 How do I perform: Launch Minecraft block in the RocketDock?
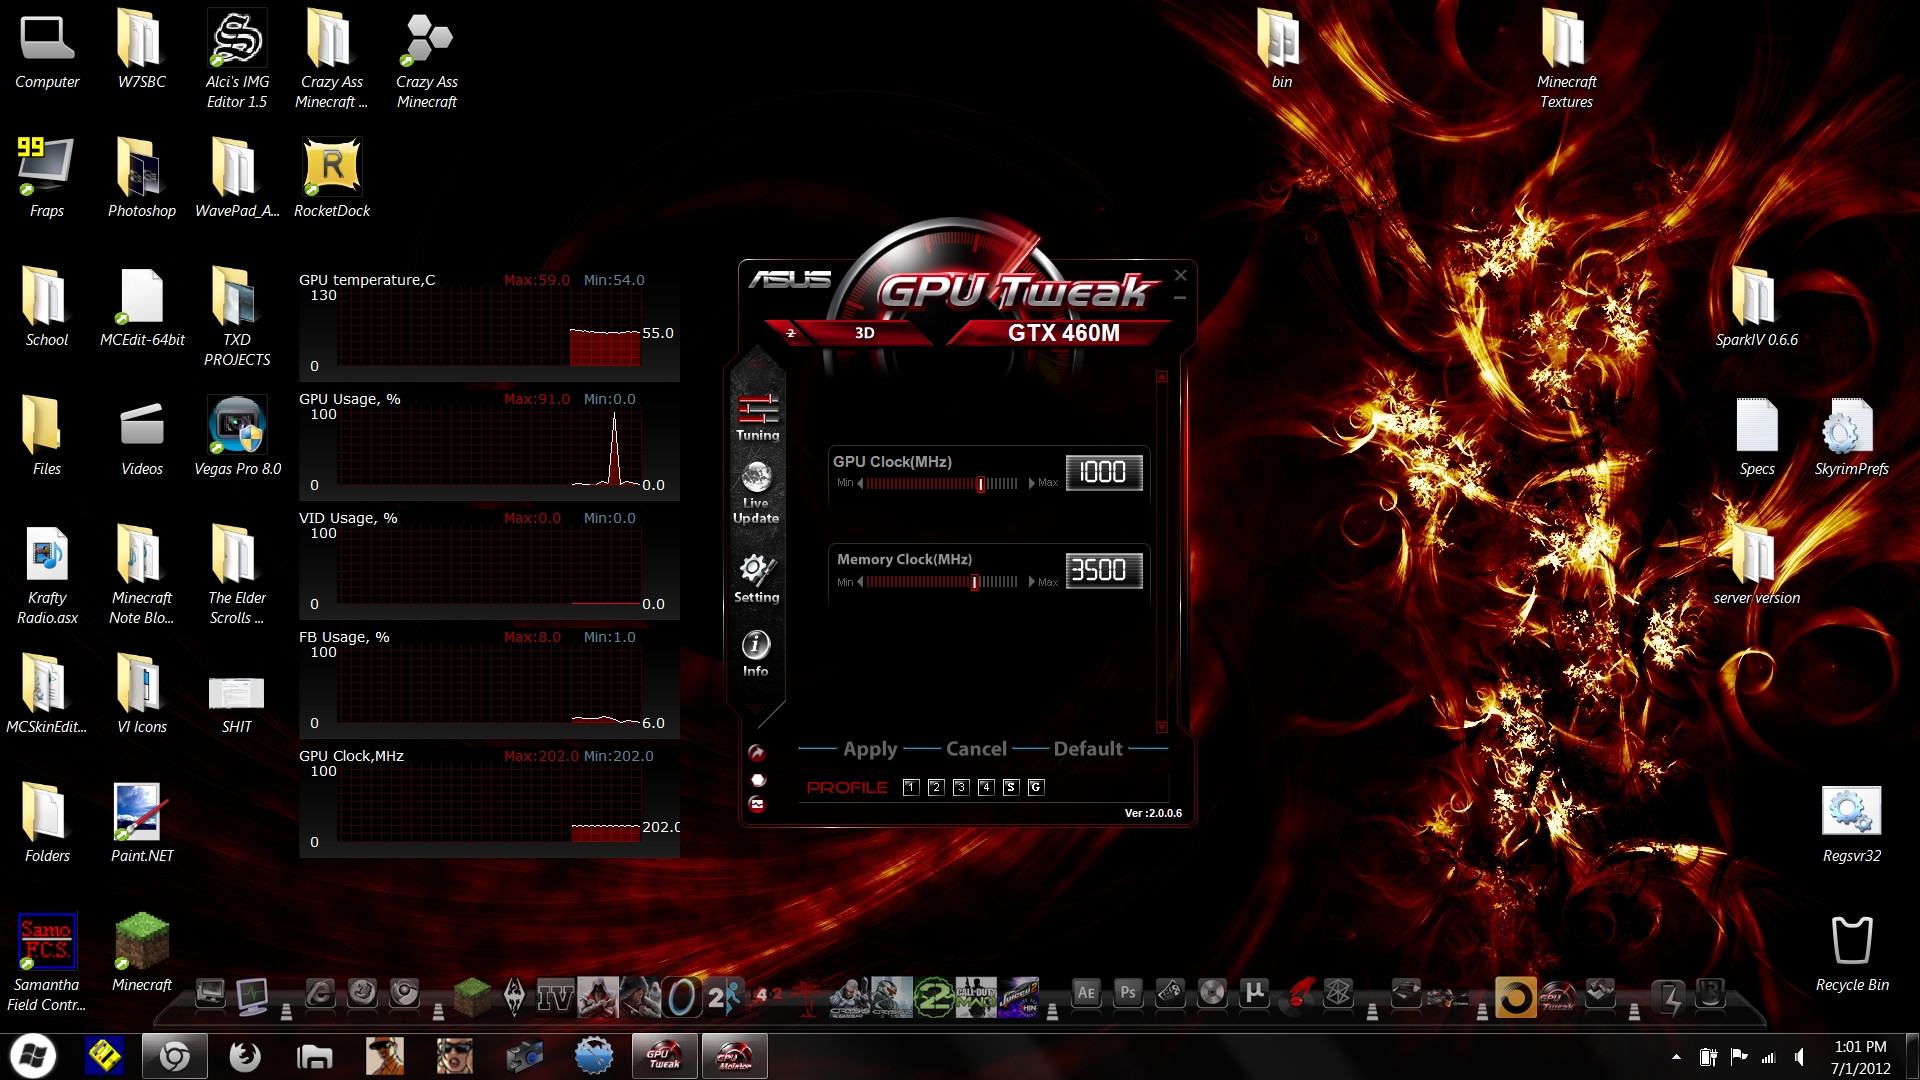coord(472,996)
